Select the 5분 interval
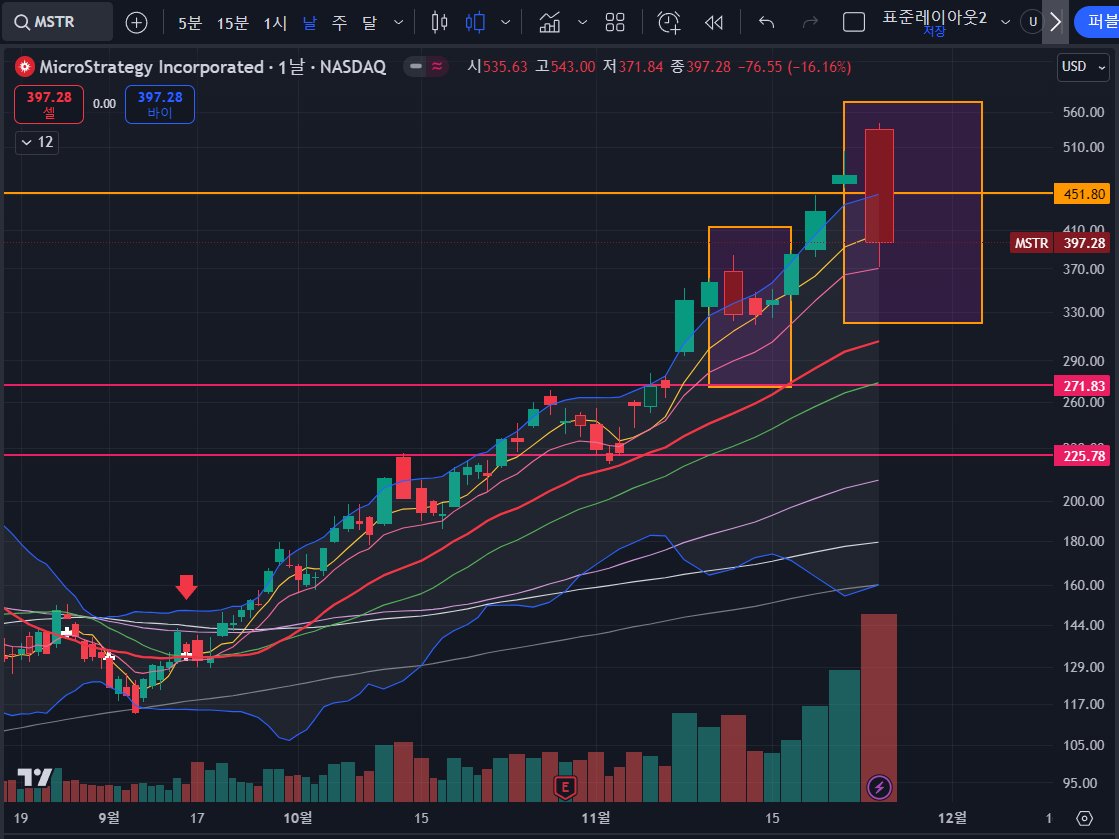The image size is (1119, 839). point(190,23)
